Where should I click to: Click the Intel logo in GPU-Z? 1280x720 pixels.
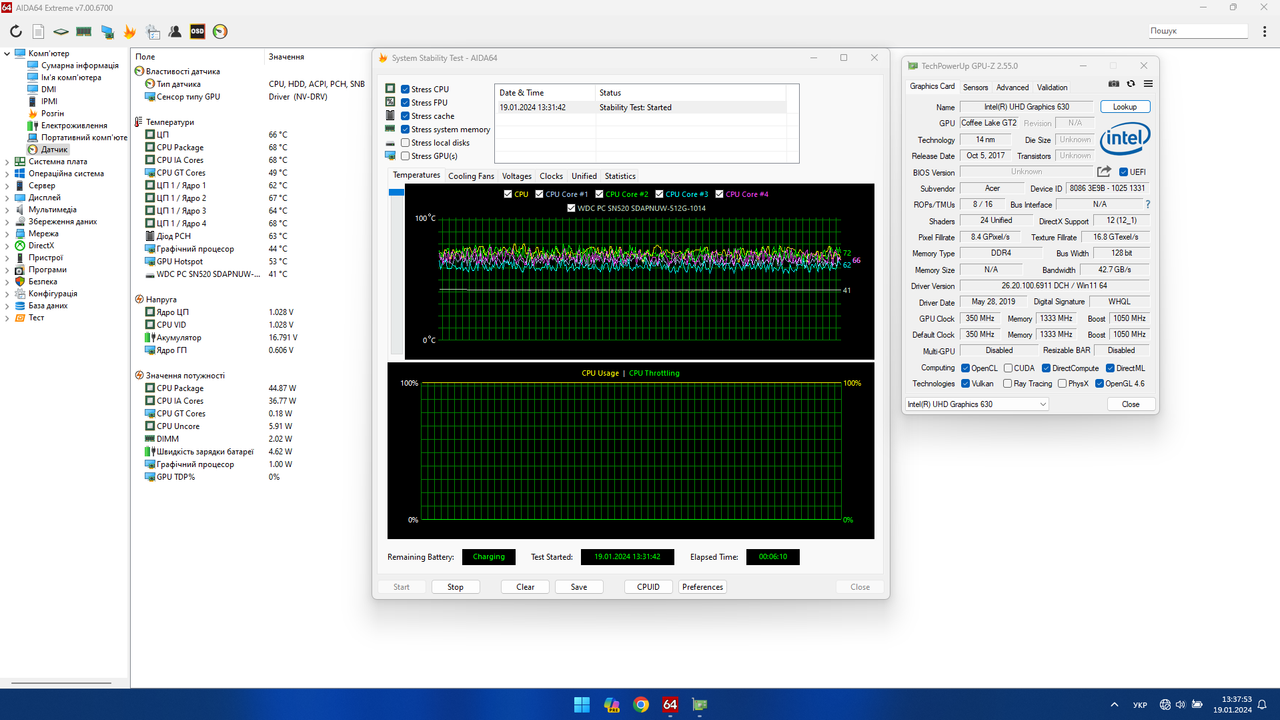(x=1125, y=139)
